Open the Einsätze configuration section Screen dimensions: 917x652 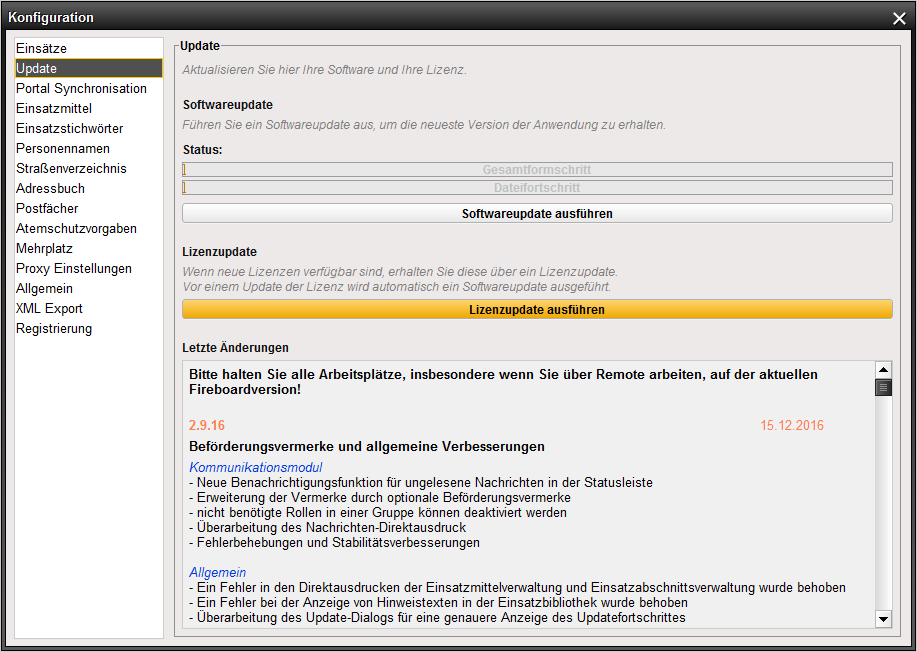point(42,48)
